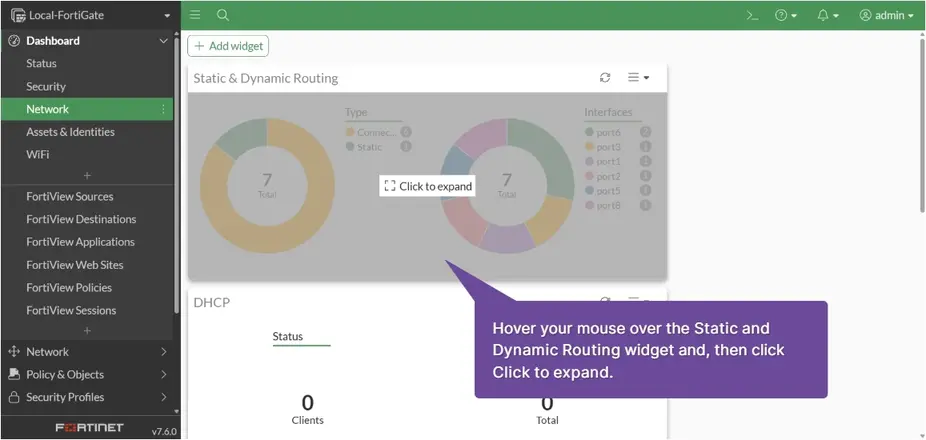Click the DHCP Status heading

pos(288,337)
